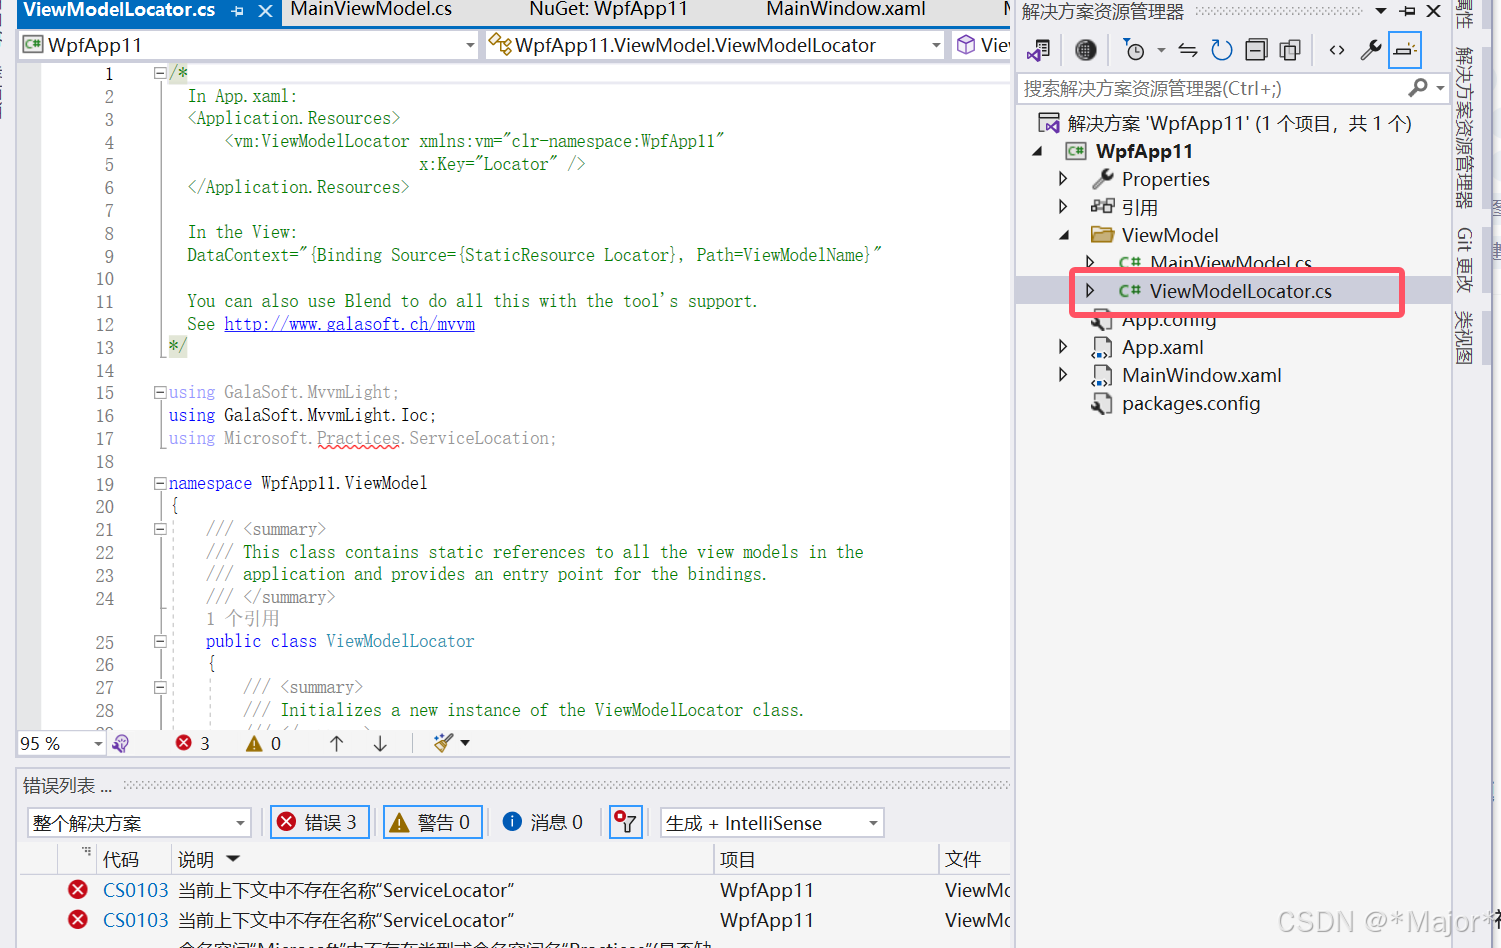Click the '1 个引用' CodeLens reference link
Image resolution: width=1501 pixels, height=948 pixels.
click(242, 619)
